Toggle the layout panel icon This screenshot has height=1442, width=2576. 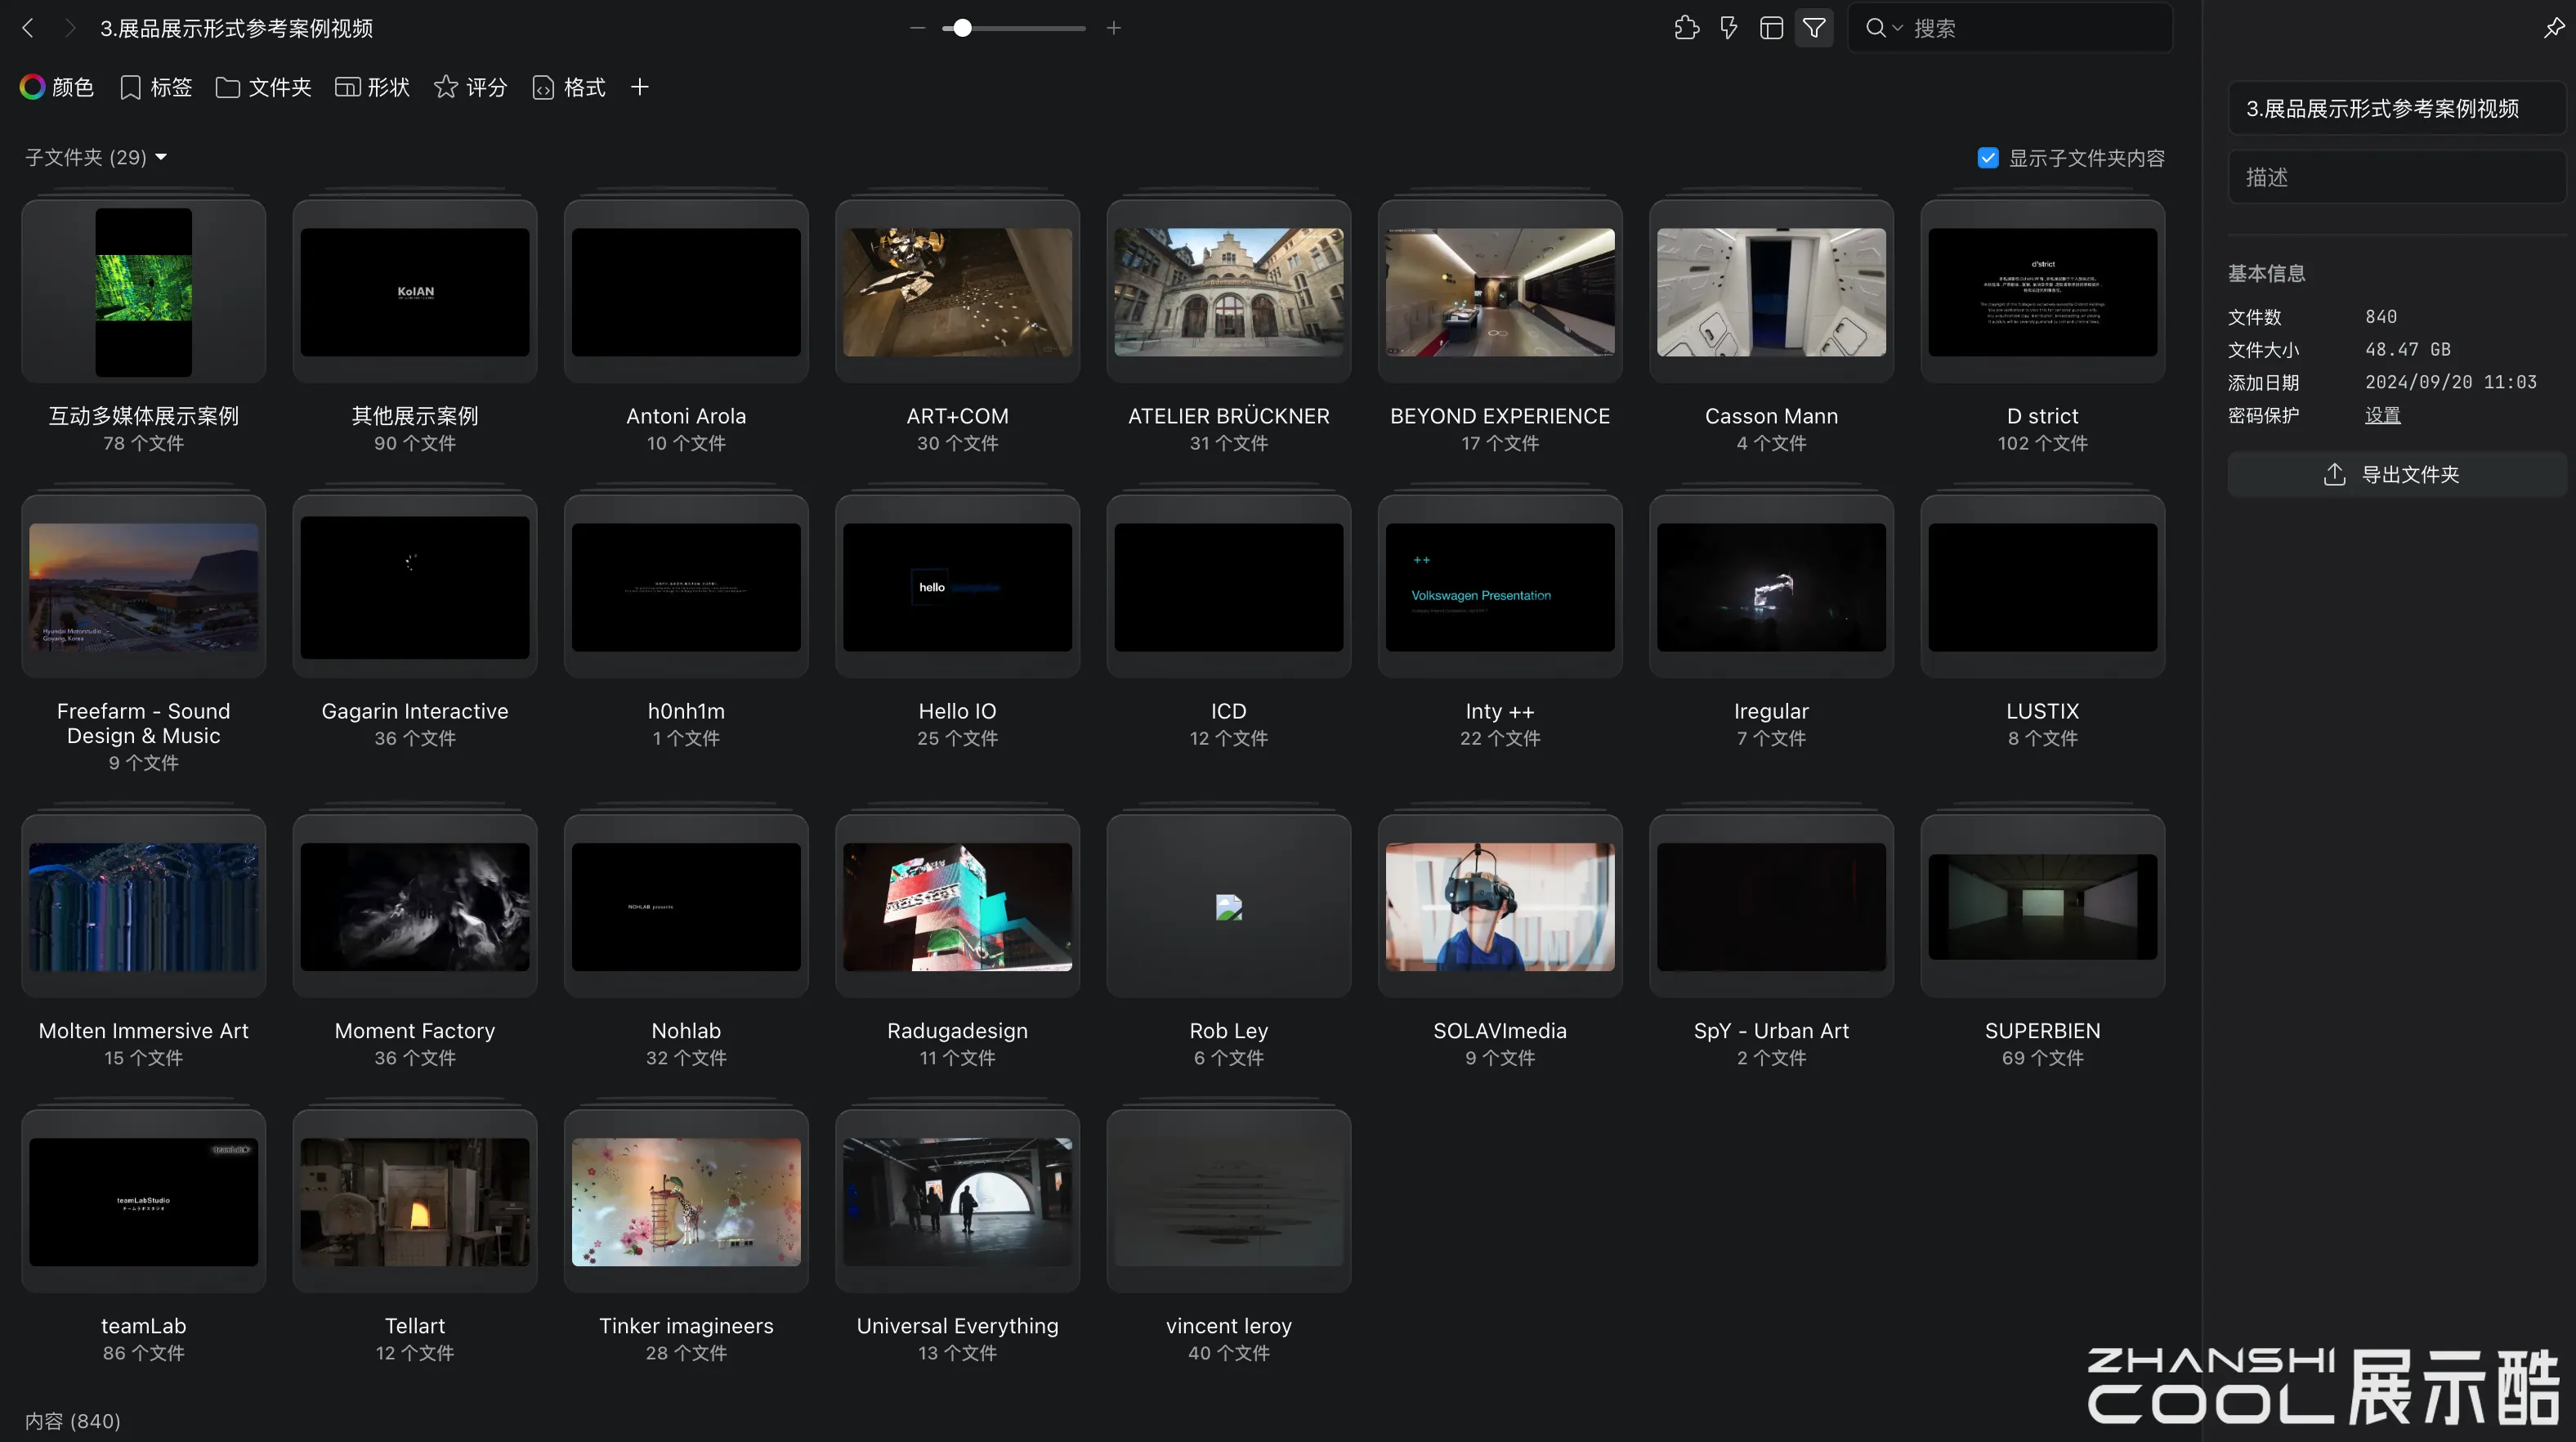coord(1771,28)
